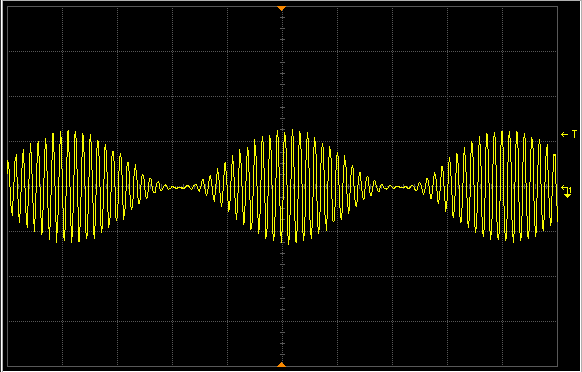The width and height of the screenshot is (582, 372).
Task: Select the trigger level arrow beside T
Action: tap(565, 134)
